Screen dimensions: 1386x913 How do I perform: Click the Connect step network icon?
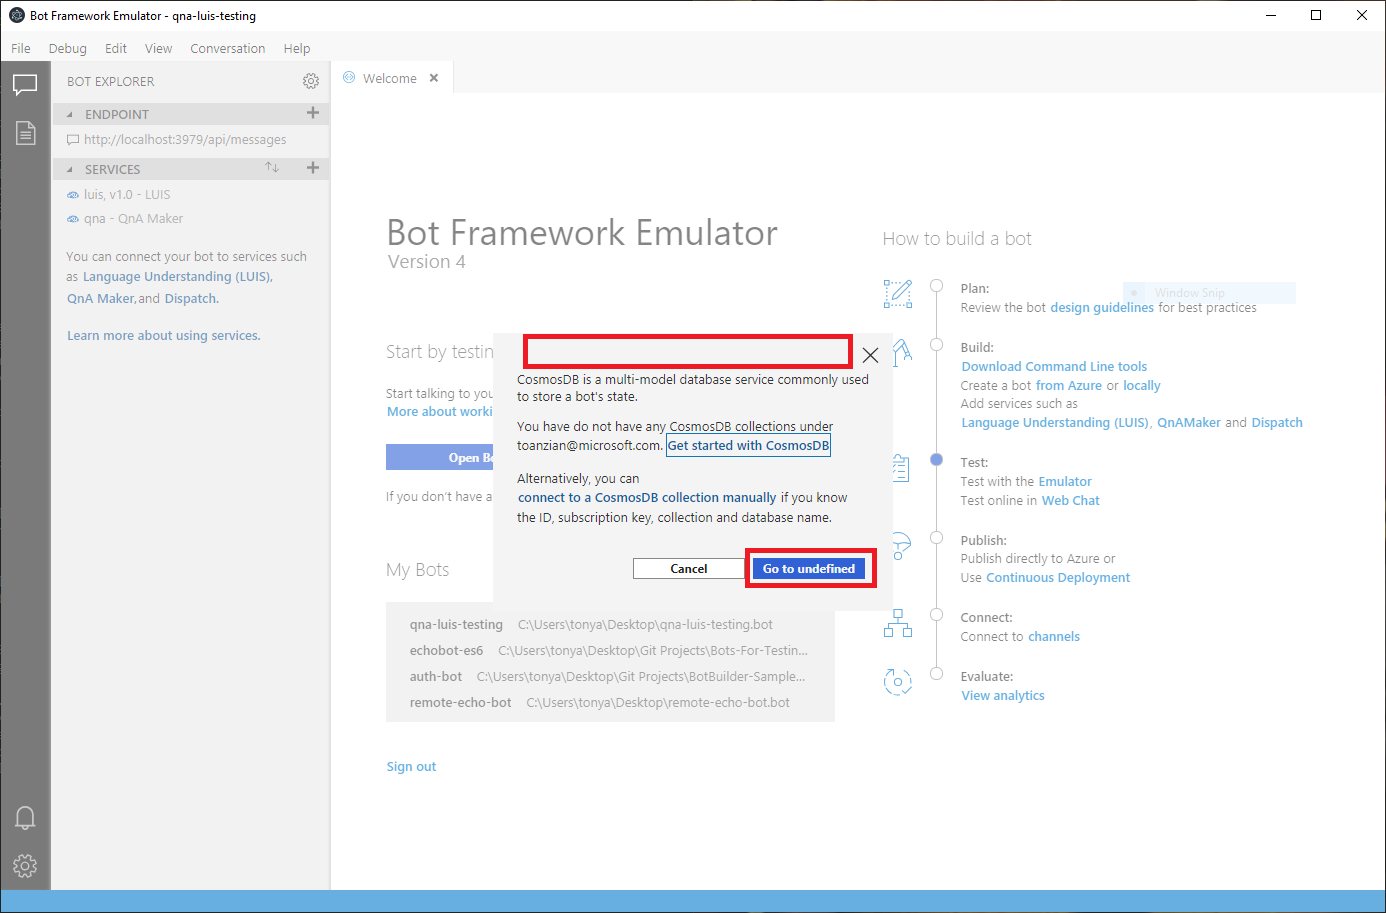[x=898, y=624]
